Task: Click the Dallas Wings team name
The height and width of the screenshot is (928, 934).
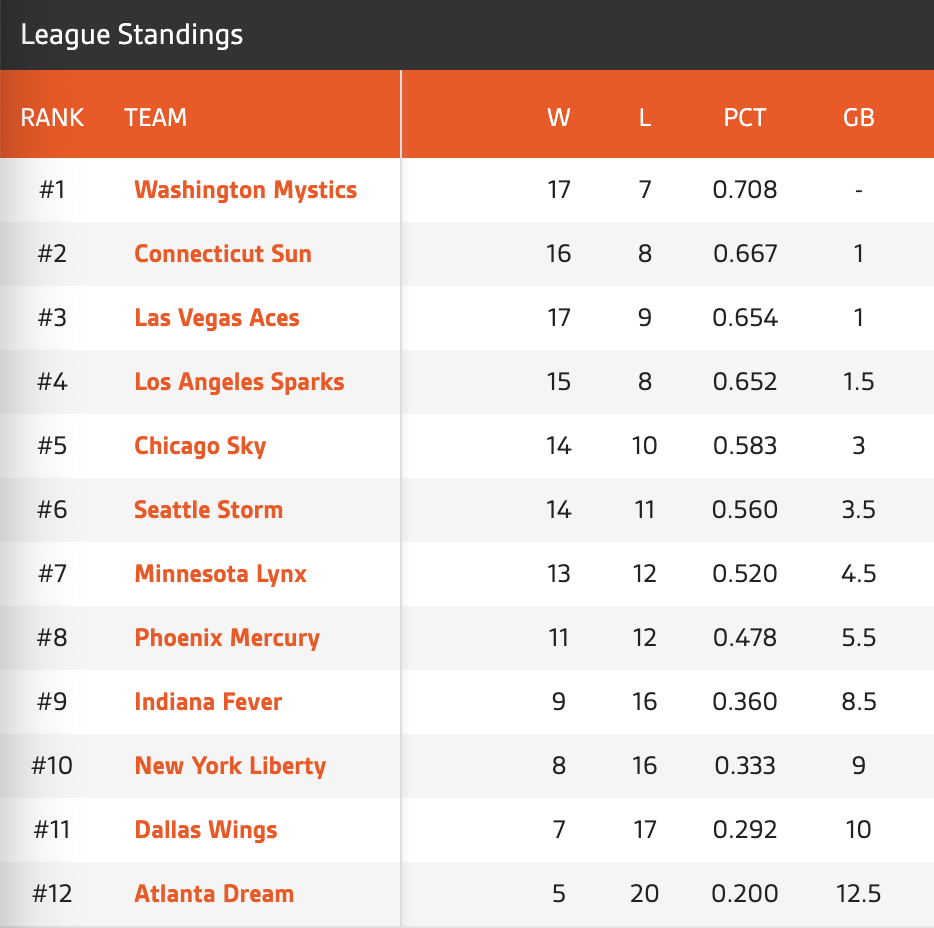Action: pyautogui.click(x=206, y=830)
